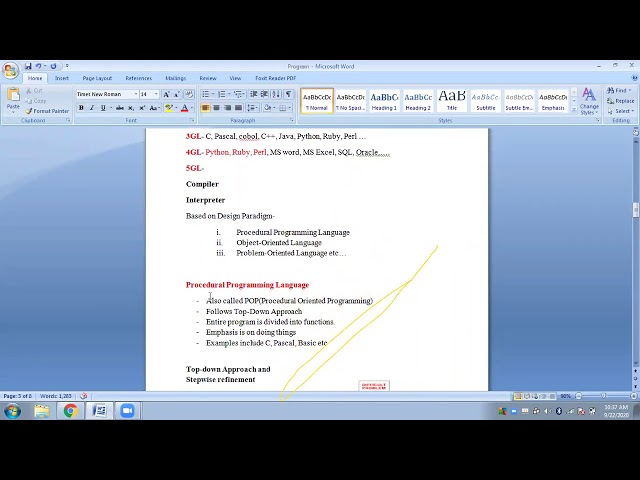Viewport: 640px width, 480px height.
Task: Open font size dropdown
Action: coord(156,94)
